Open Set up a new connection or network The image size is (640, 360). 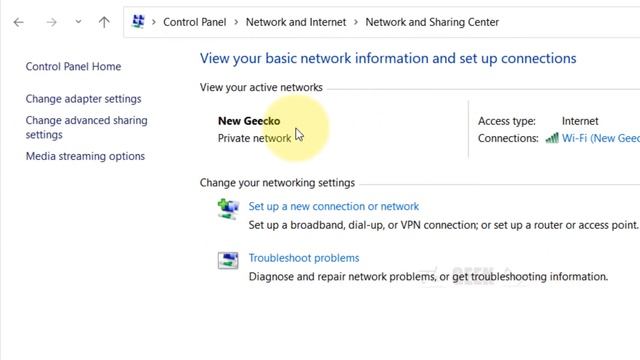(x=333, y=207)
